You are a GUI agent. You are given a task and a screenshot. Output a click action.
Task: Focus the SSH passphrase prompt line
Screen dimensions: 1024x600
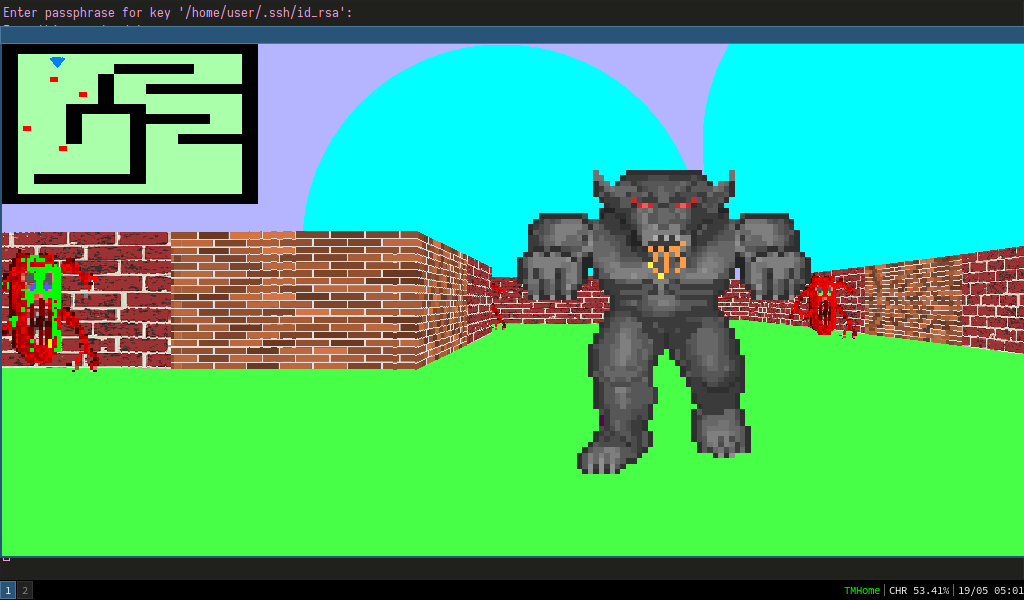coord(178,12)
